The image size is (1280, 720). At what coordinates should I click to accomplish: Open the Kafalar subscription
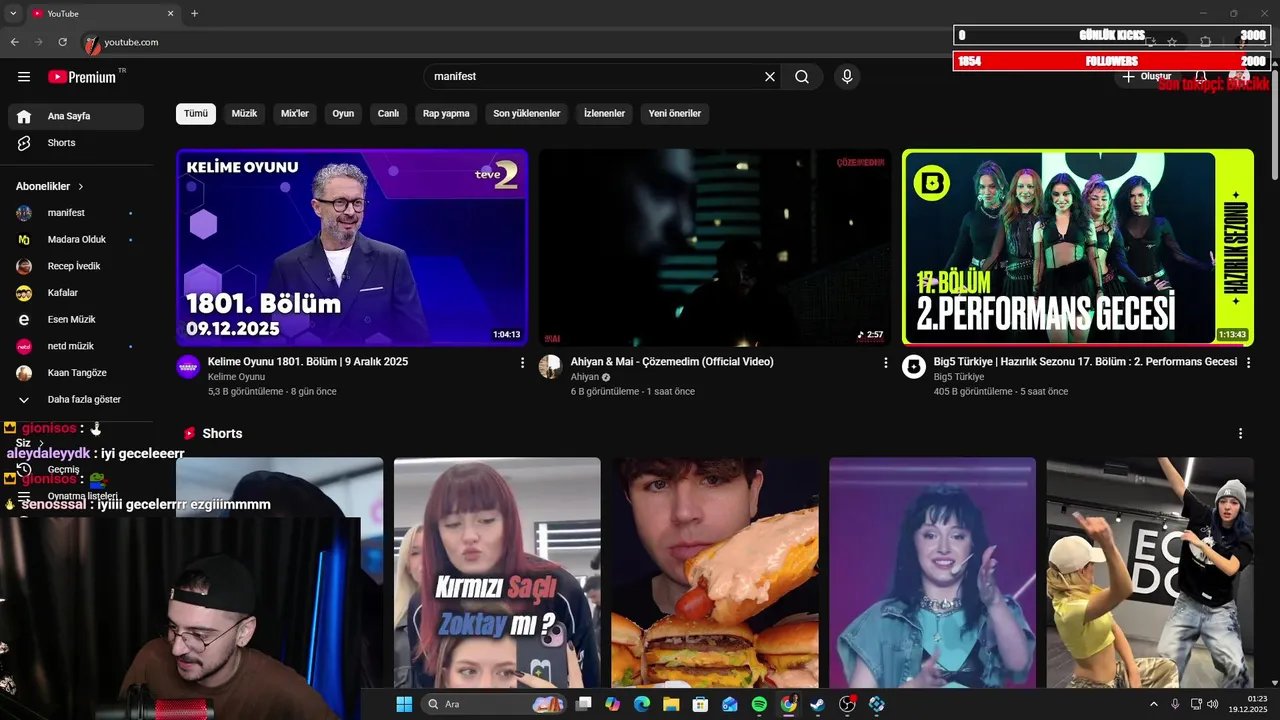click(x=76, y=293)
